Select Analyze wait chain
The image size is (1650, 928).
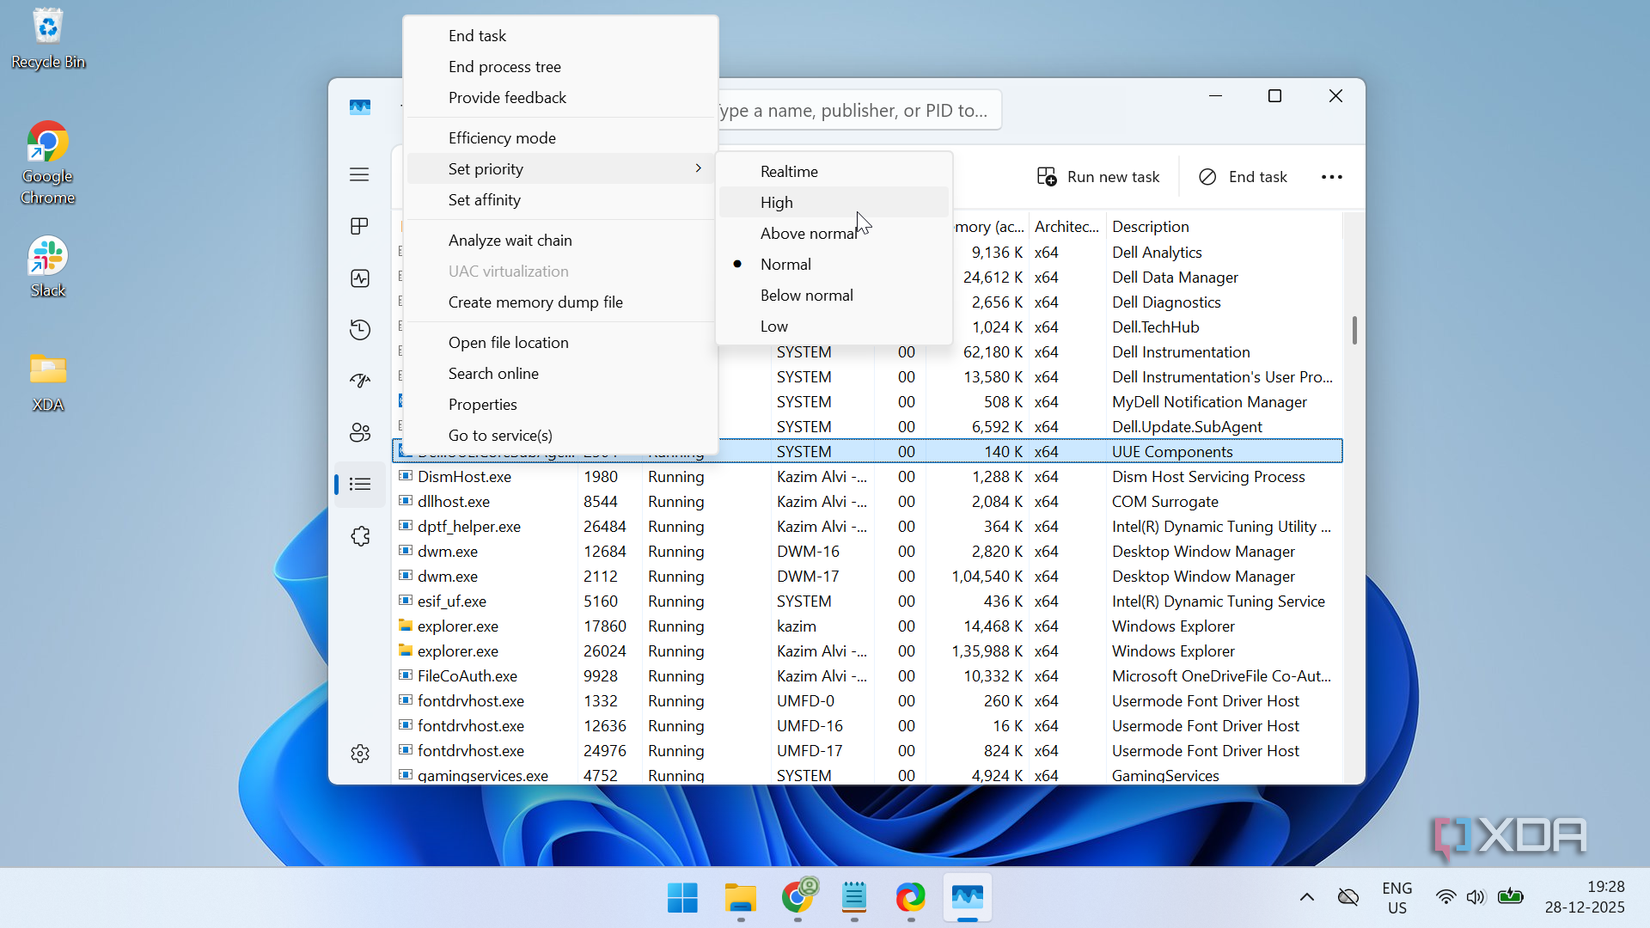coord(560,240)
